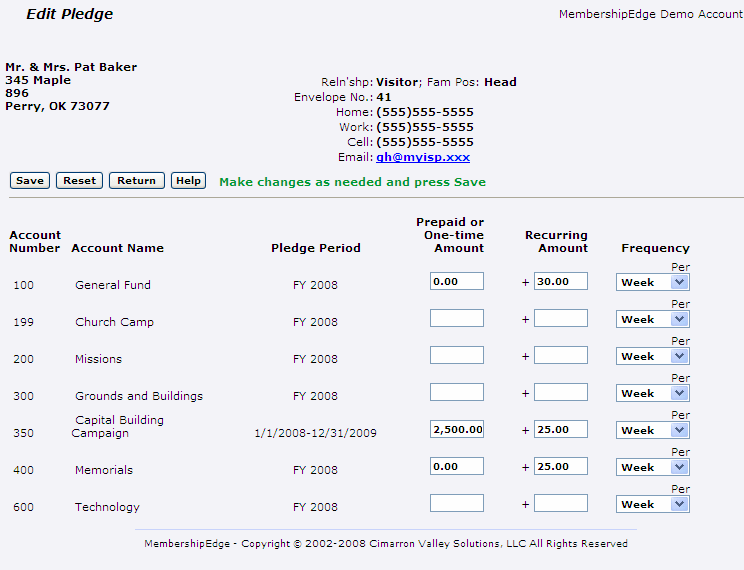744x570 pixels.
Task: Open the gh@myisp.xxx email link
Action: point(422,157)
